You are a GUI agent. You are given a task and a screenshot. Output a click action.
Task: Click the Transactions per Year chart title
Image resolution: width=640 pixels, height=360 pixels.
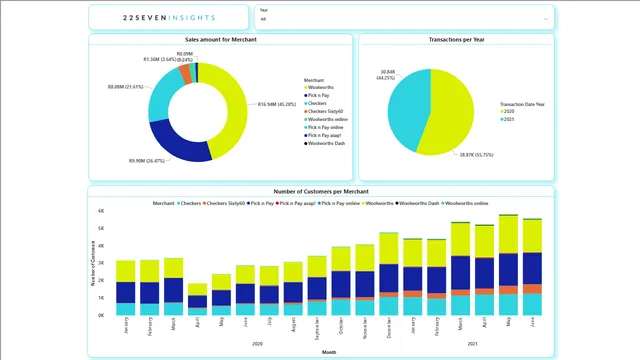456,40
